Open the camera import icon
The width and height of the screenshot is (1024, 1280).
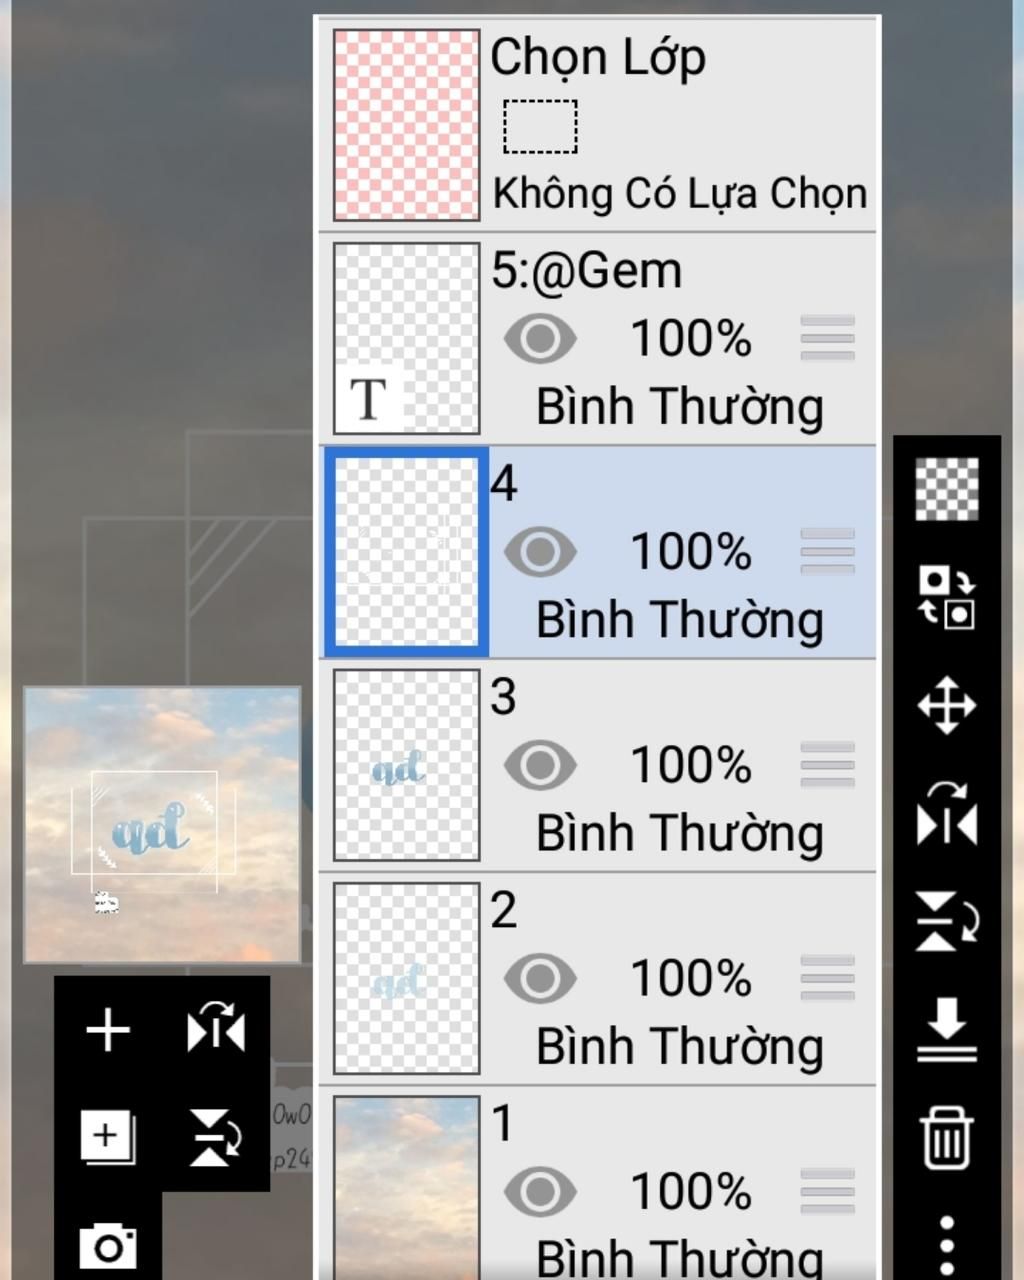point(108,1246)
